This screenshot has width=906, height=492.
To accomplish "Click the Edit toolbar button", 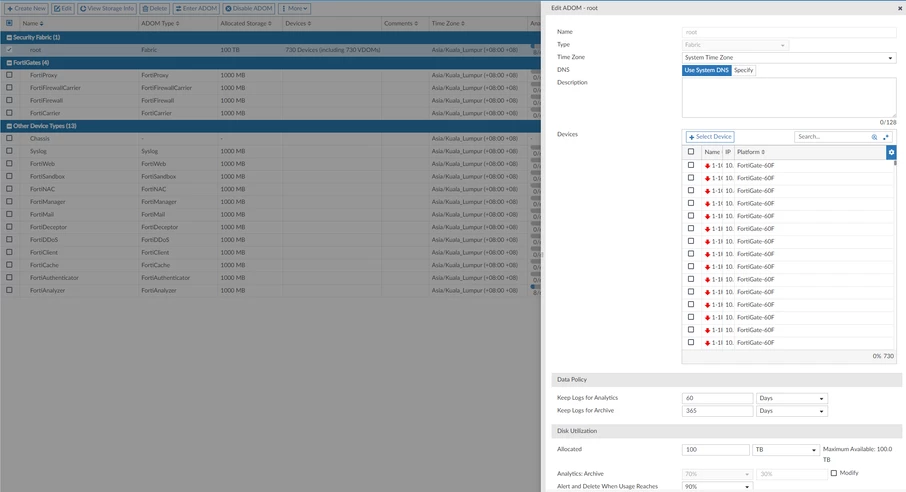I will pos(63,9).
